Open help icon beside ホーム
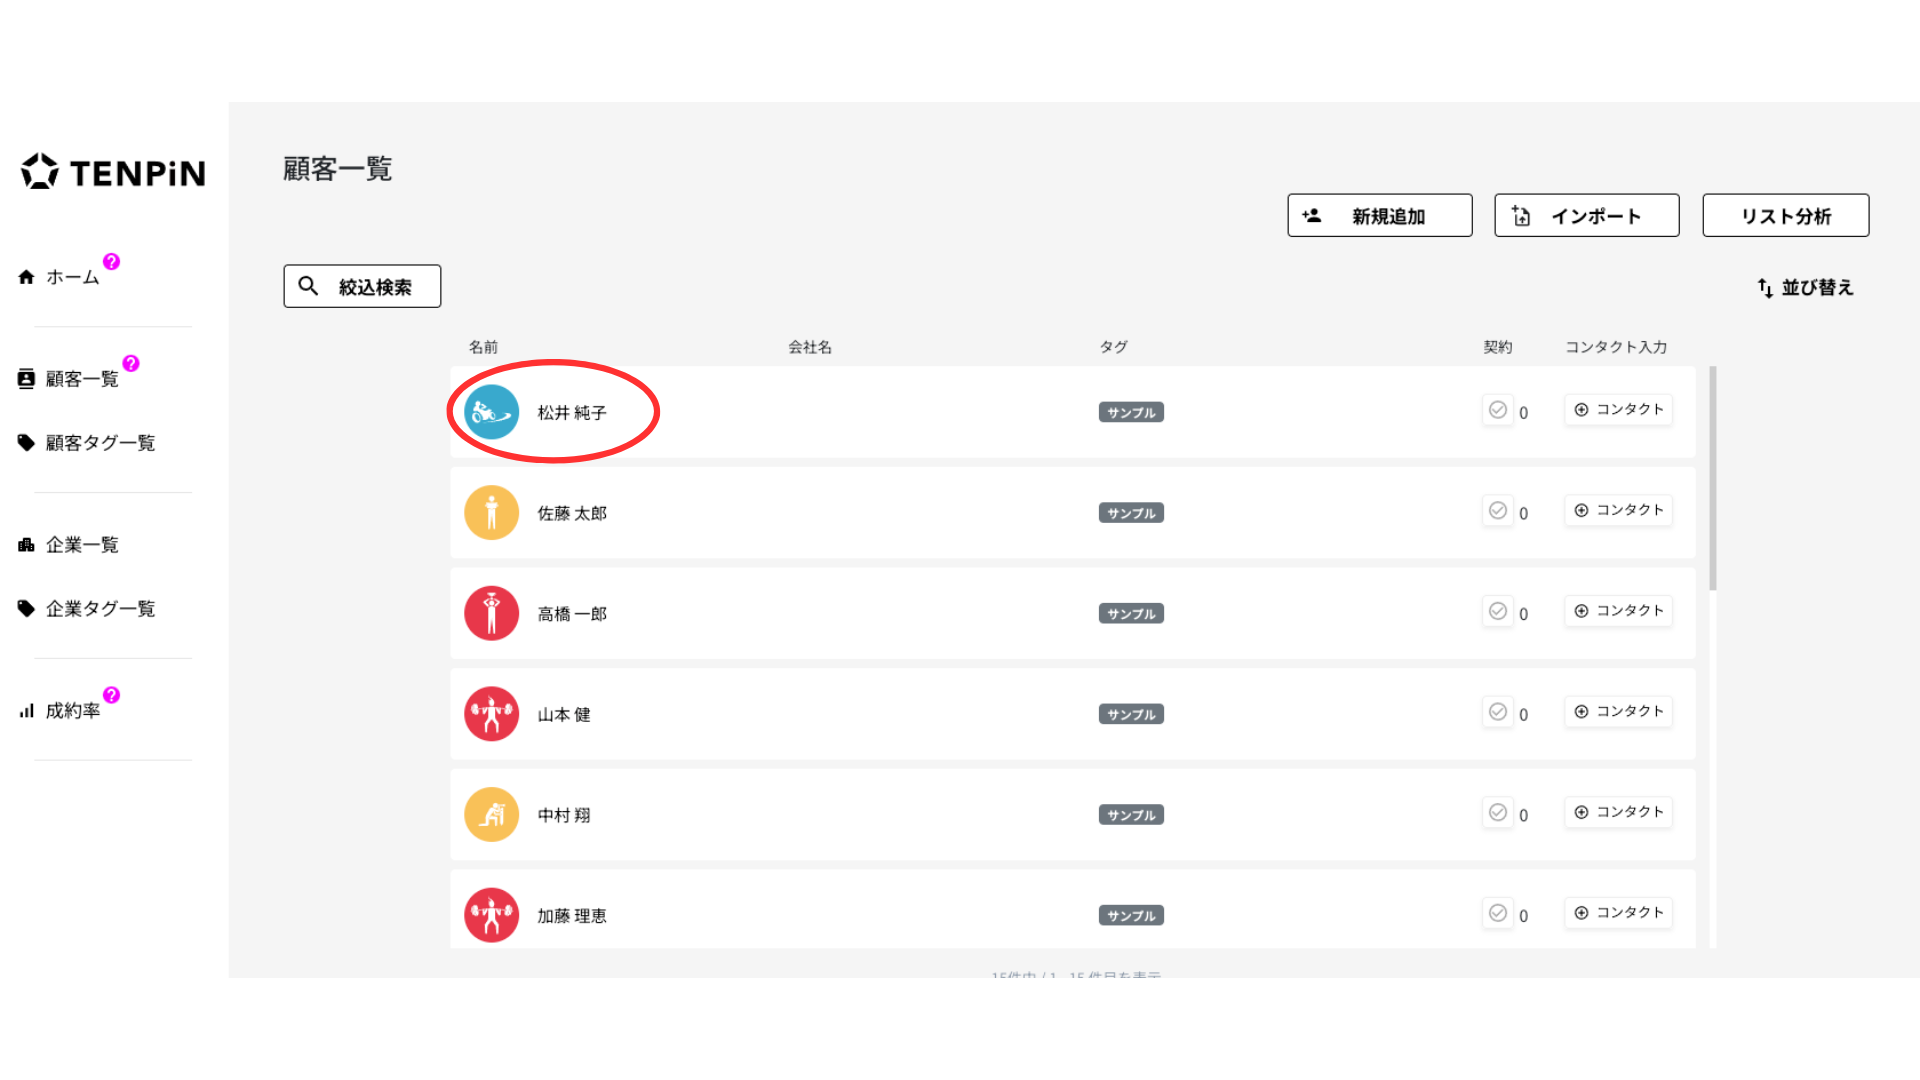 tap(111, 262)
